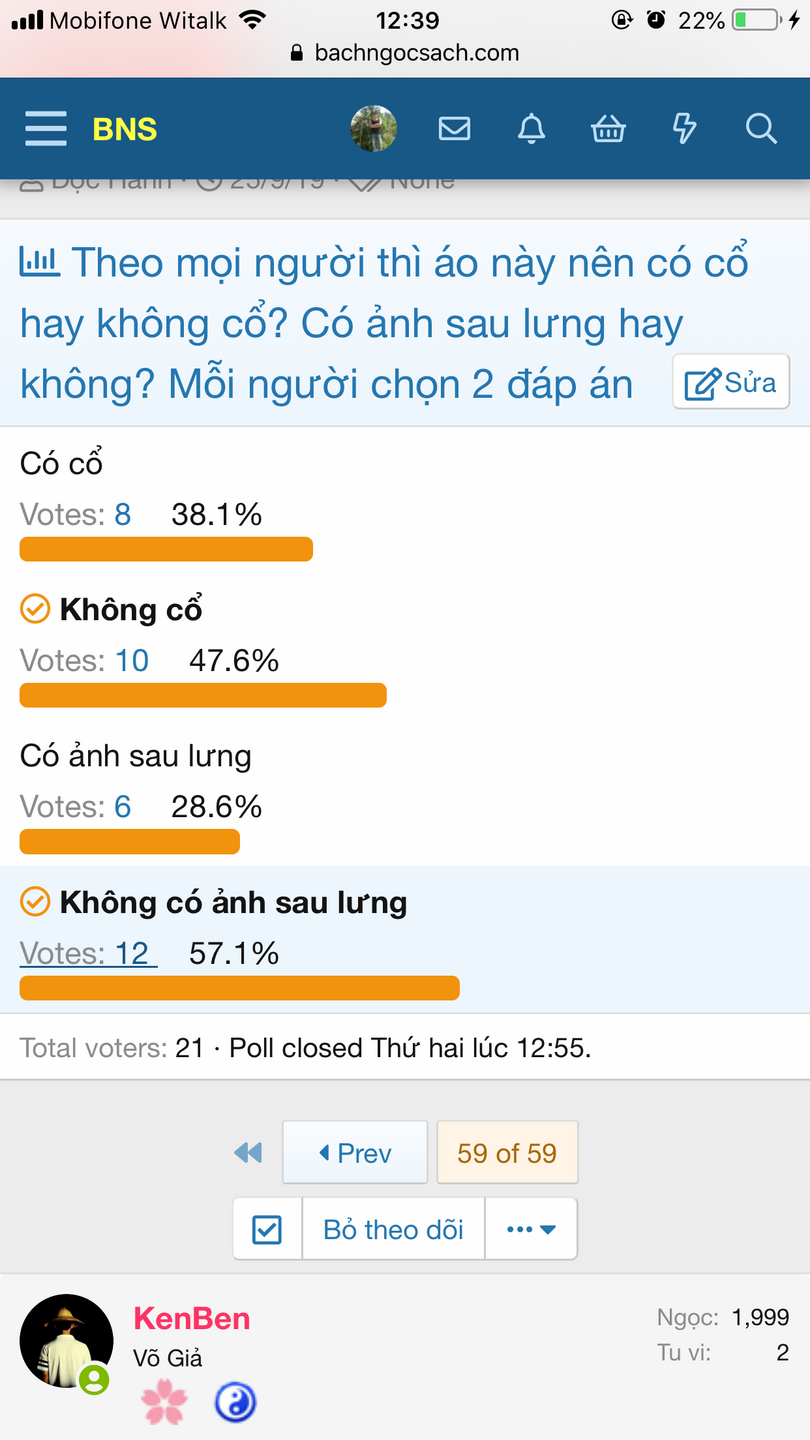Image resolution: width=810 pixels, height=1440 pixels.
Task: Click KenBen's avatar thumbnail
Action: pyautogui.click(x=66, y=1341)
